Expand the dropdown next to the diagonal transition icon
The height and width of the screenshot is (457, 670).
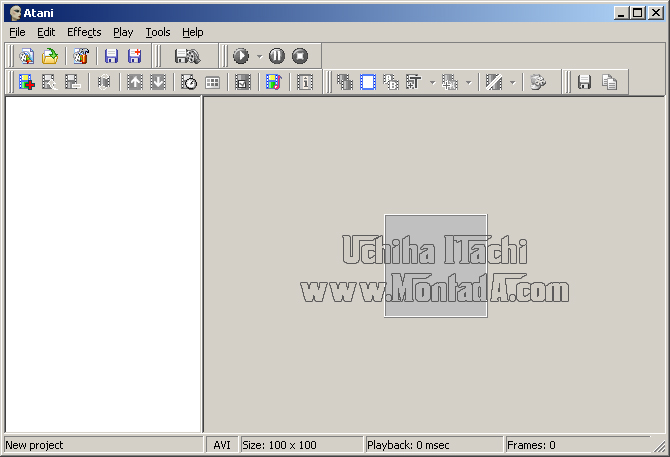pos(513,82)
